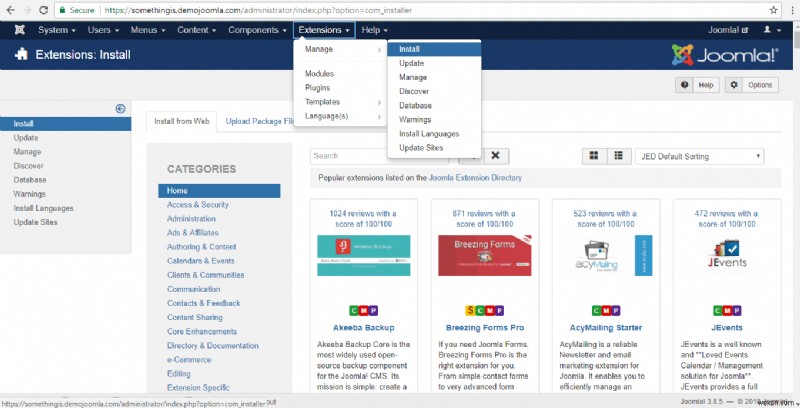Screen dimensions: 800x408
Task: Switch to grid view icon
Action: tap(594, 156)
